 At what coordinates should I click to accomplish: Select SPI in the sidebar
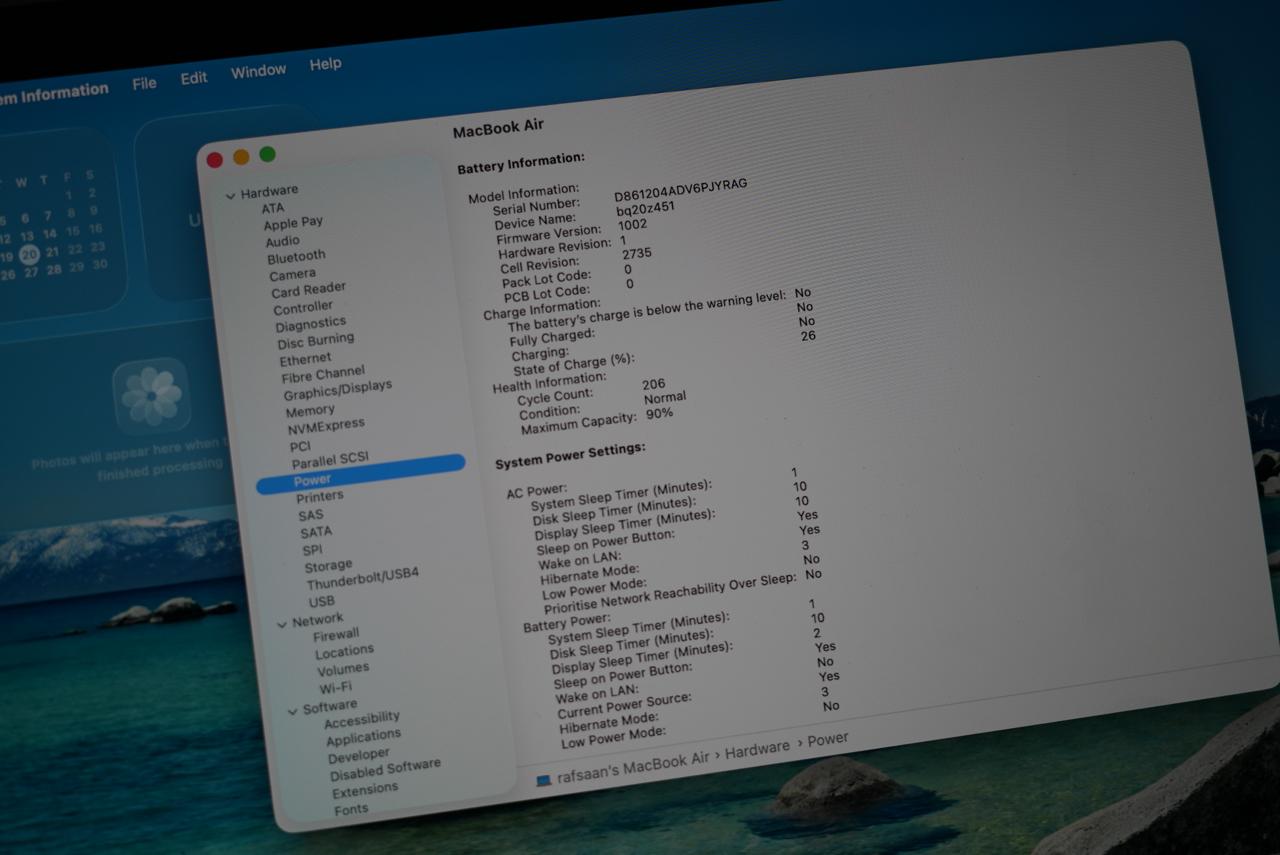coord(312,550)
